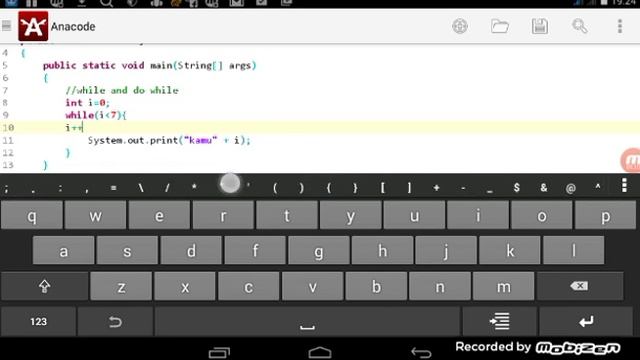The image size is (640, 360).
Task: Tap the indent/tab key
Action: coord(500,322)
